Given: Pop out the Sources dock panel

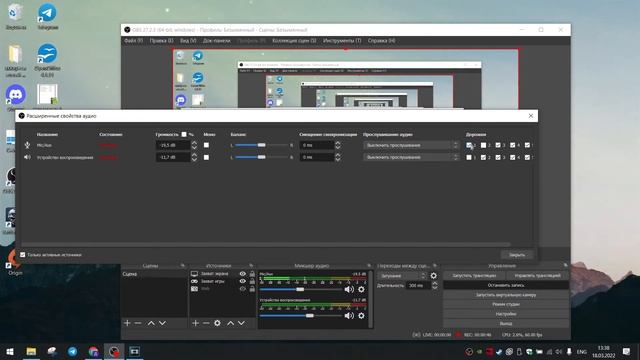Looking at the screenshot, I should point(251,266).
